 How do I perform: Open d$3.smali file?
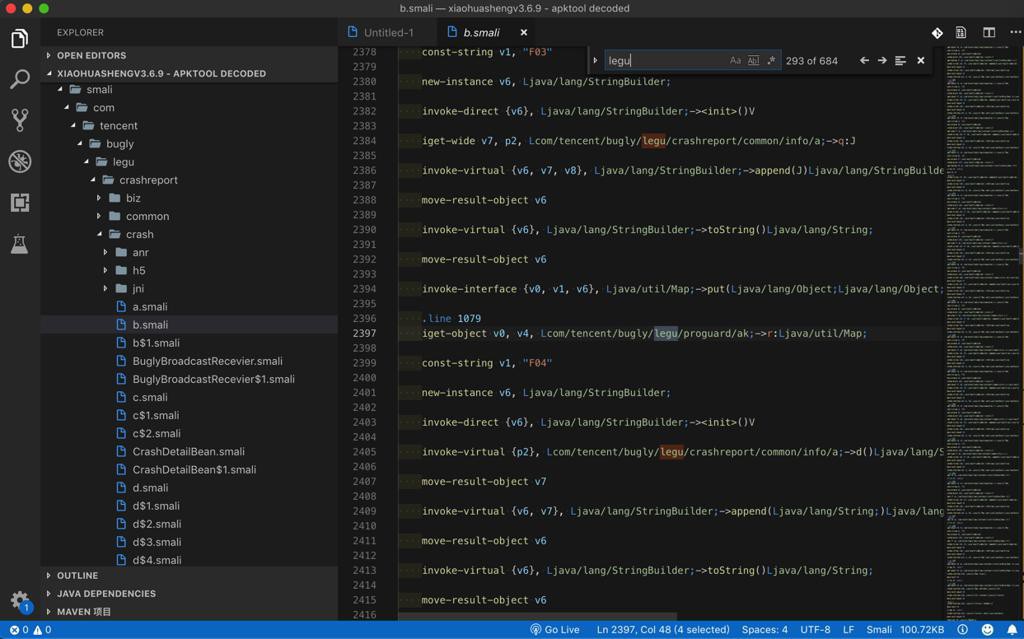189,542
